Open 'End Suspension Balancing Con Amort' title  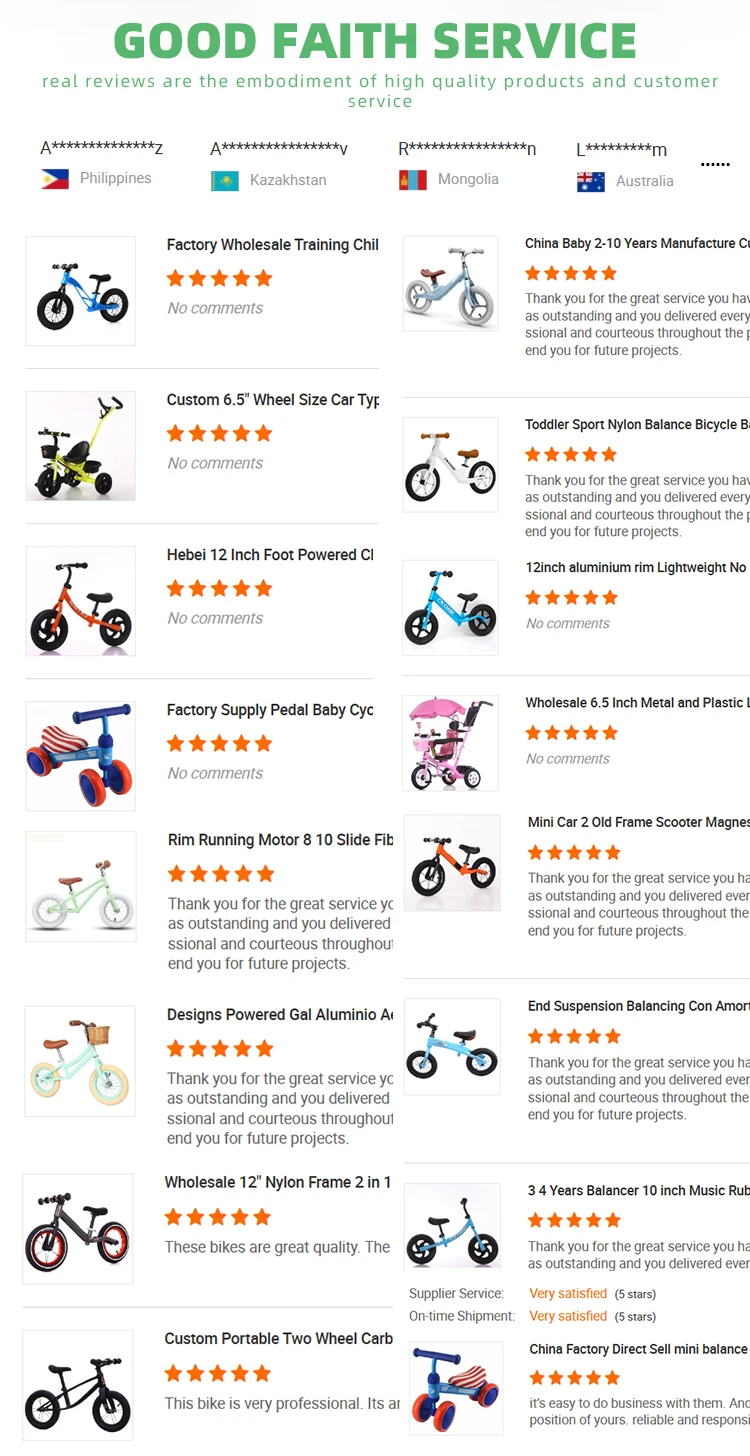638,1006
